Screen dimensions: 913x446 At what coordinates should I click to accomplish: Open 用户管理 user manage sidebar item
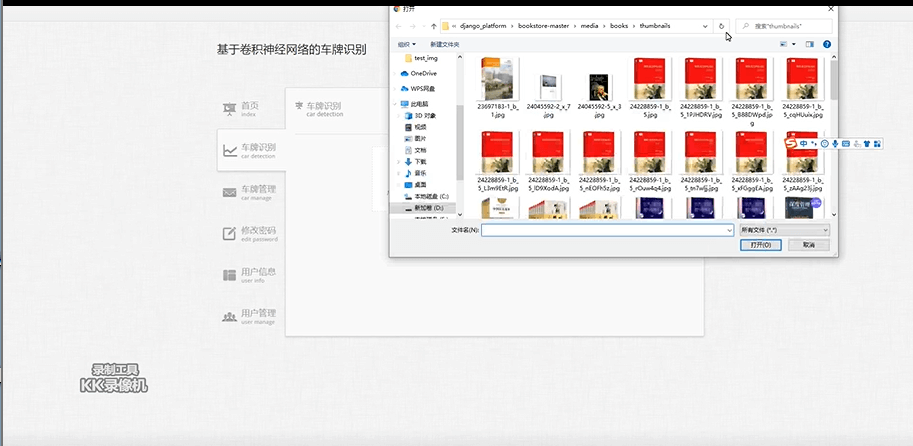tap(249, 316)
